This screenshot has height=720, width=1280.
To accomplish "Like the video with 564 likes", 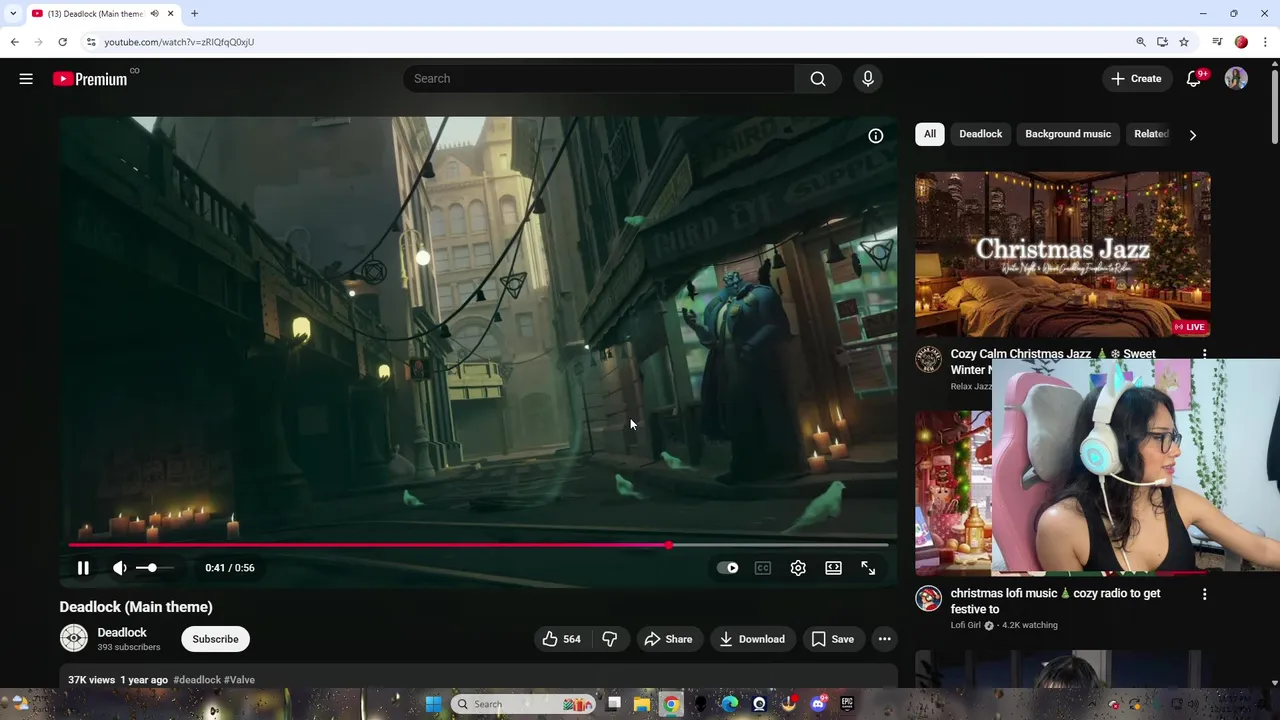I will 562,639.
